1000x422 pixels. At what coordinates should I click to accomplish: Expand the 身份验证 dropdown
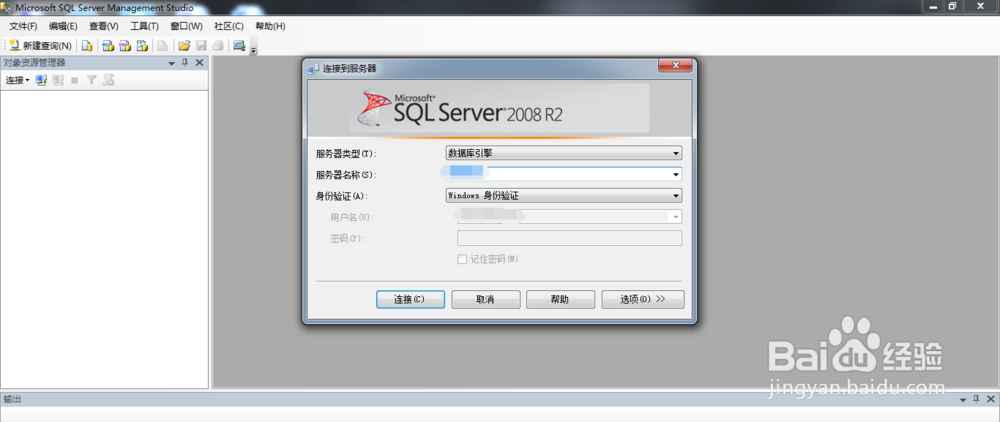click(x=675, y=196)
